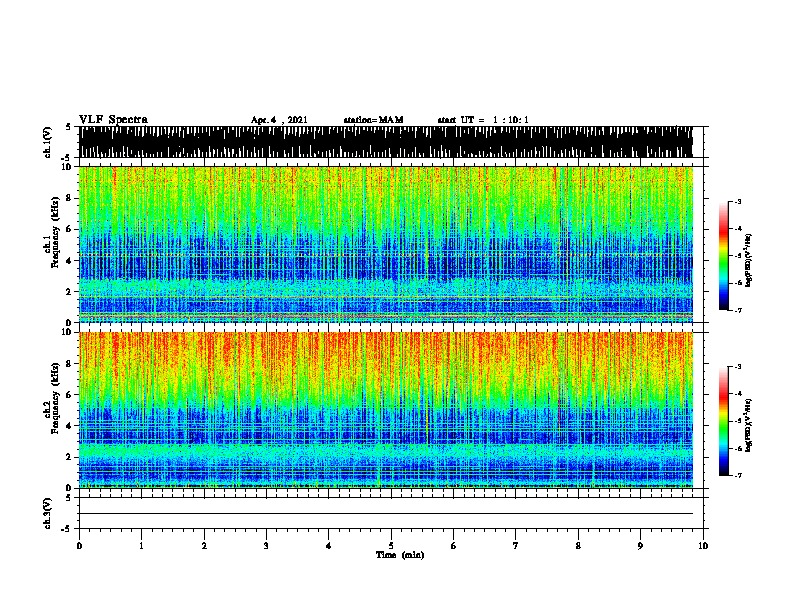Click the time axis tick label "1"
This screenshot has height=612, width=792.
[141, 546]
